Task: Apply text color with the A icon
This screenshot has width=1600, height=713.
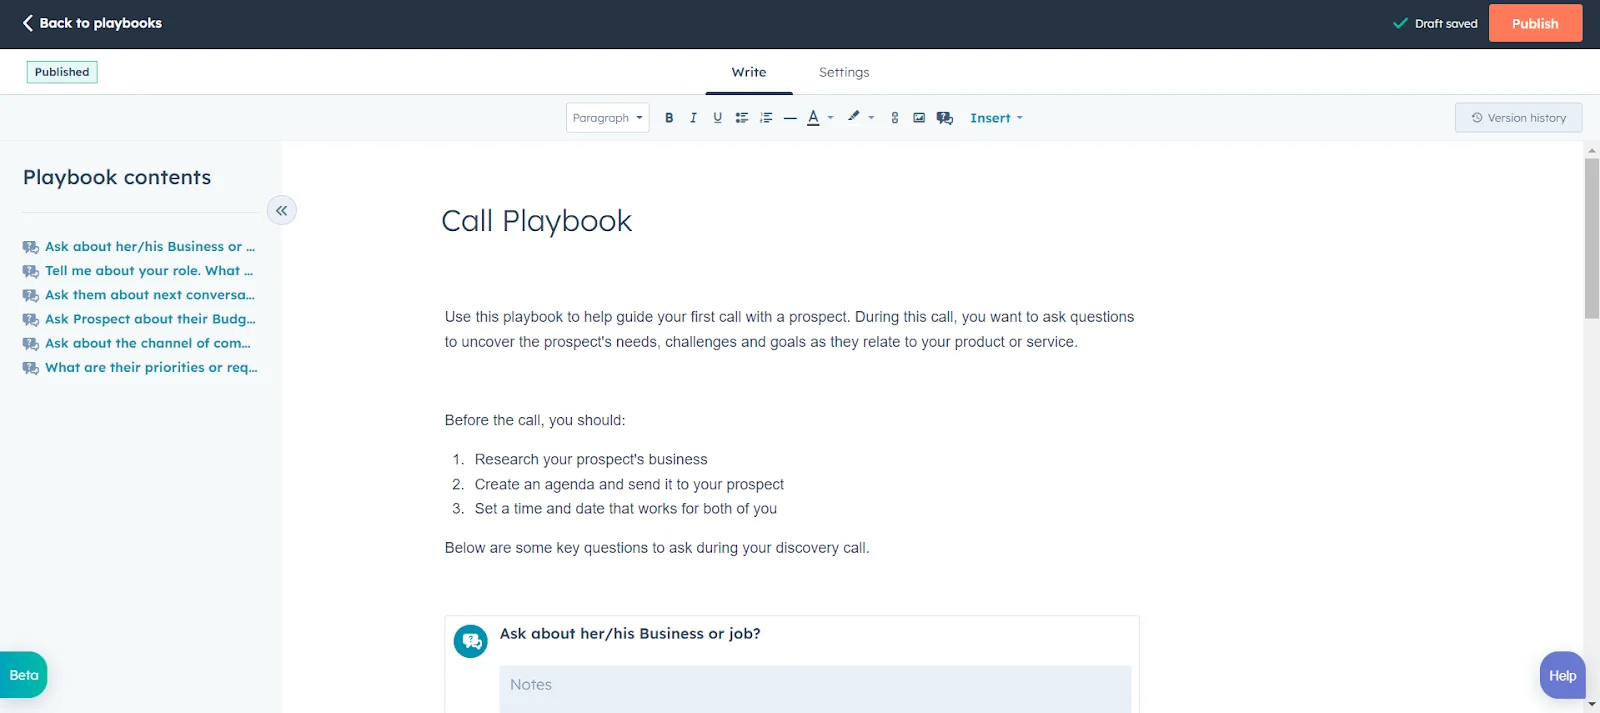Action: click(x=814, y=118)
